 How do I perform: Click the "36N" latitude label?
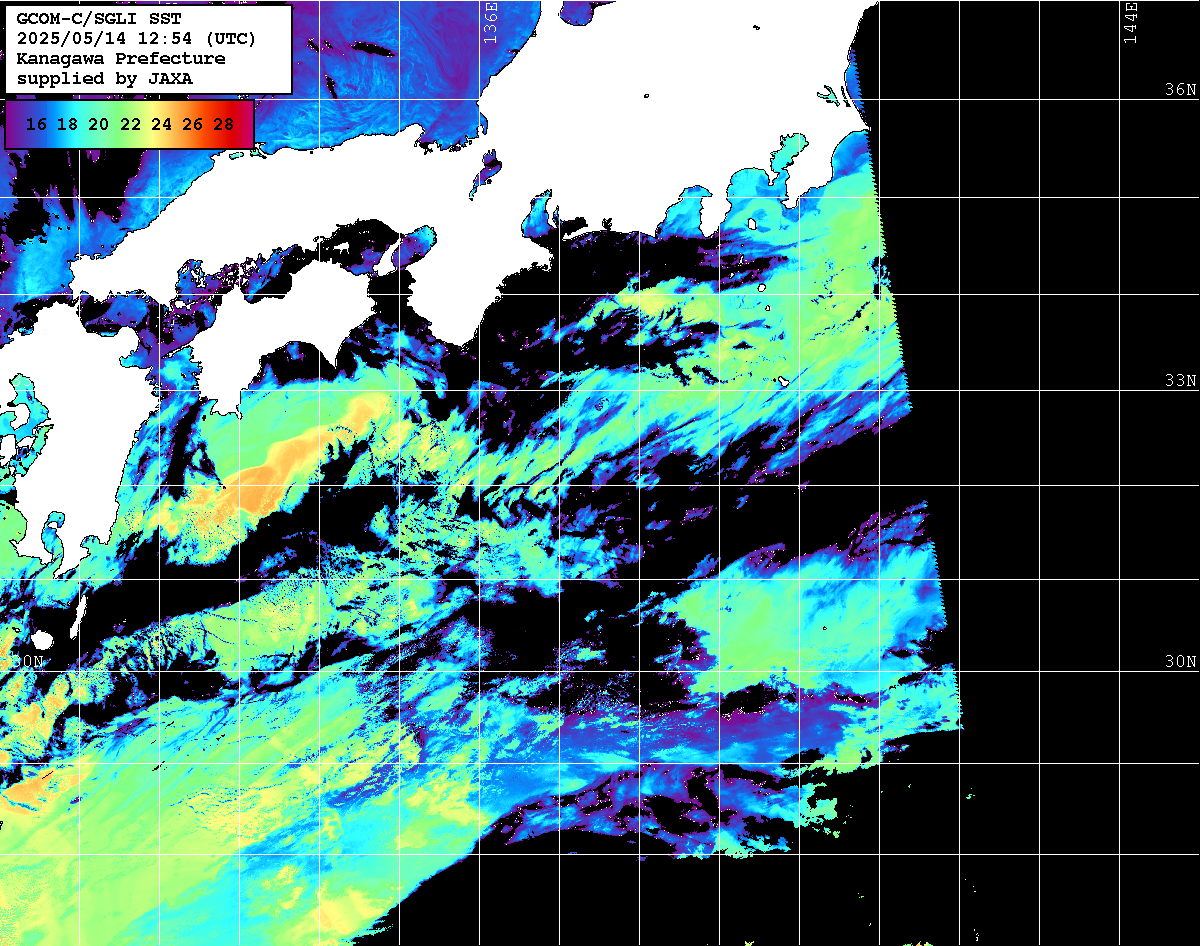coord(1181,89)
